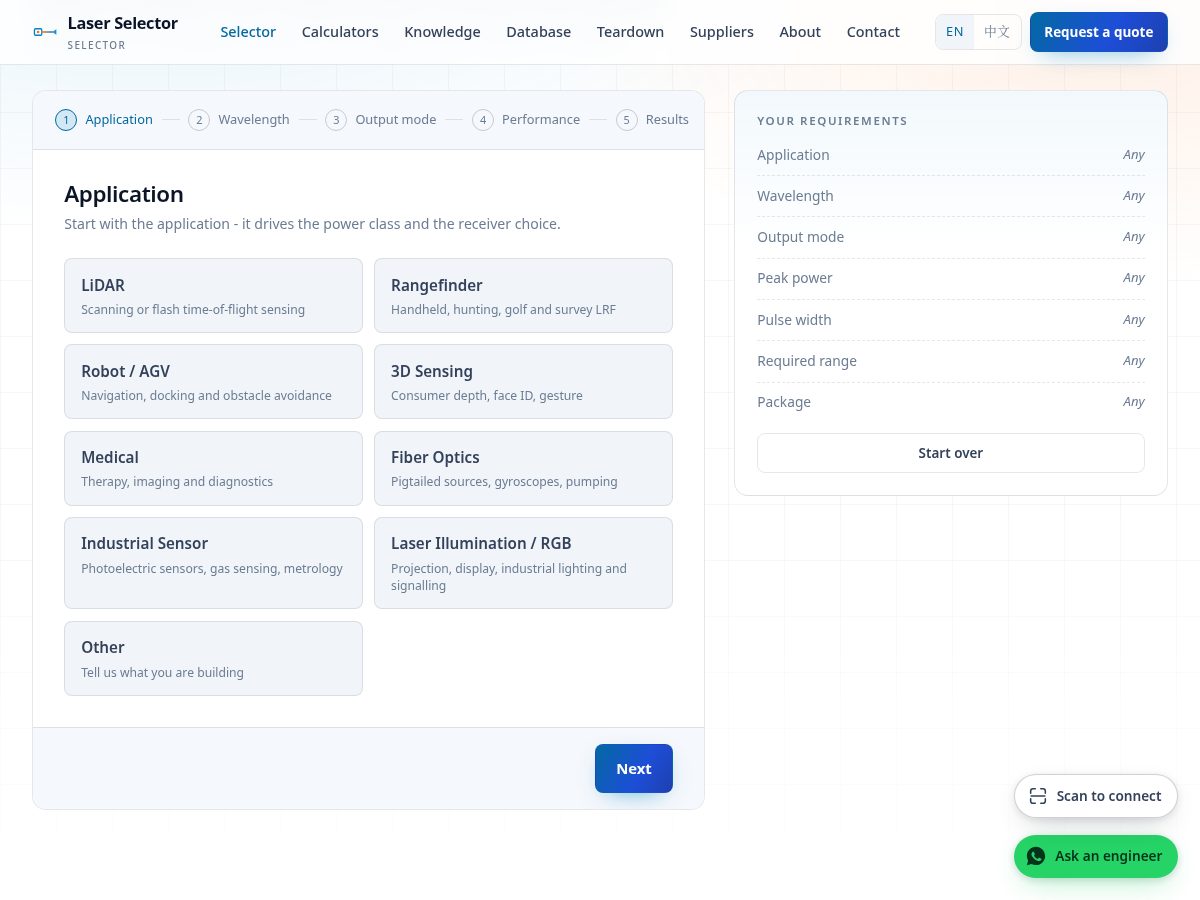Open the Calculators nav item

(340, 32)
